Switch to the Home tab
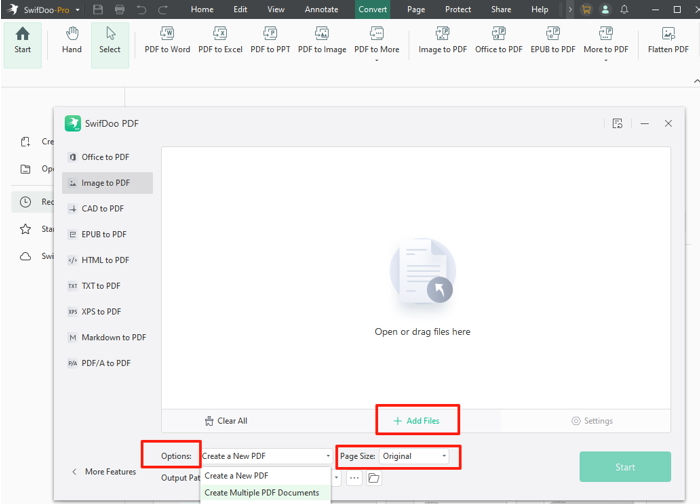The width and height of the screenshot is (700, 504). (x=202, y=9)
